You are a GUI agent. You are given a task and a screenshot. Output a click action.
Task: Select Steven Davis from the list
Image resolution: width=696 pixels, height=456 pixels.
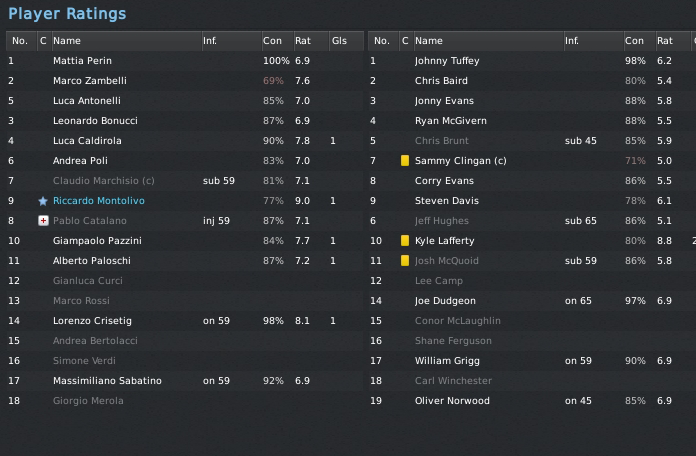click(x=446, y=201)
